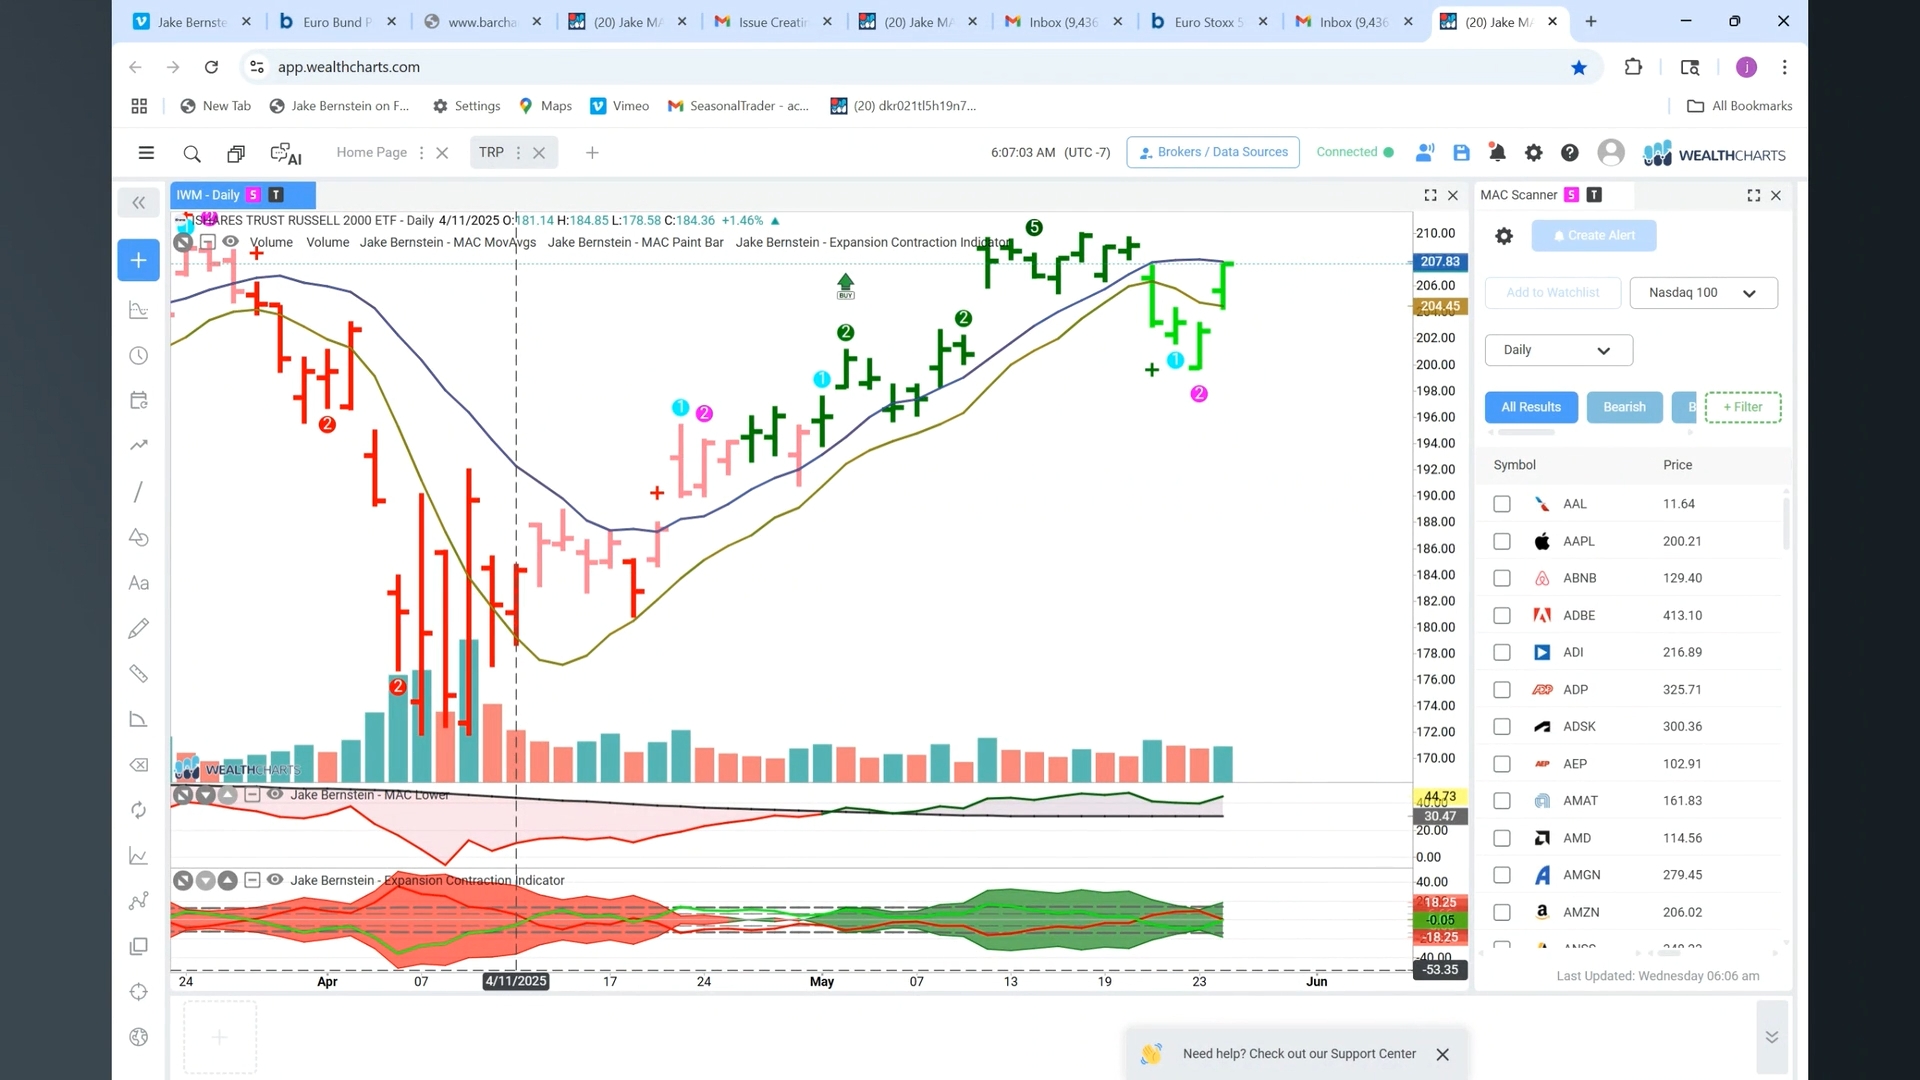
Task: Open the AI chat assistant icon
Action: click(x=285, y=153)
